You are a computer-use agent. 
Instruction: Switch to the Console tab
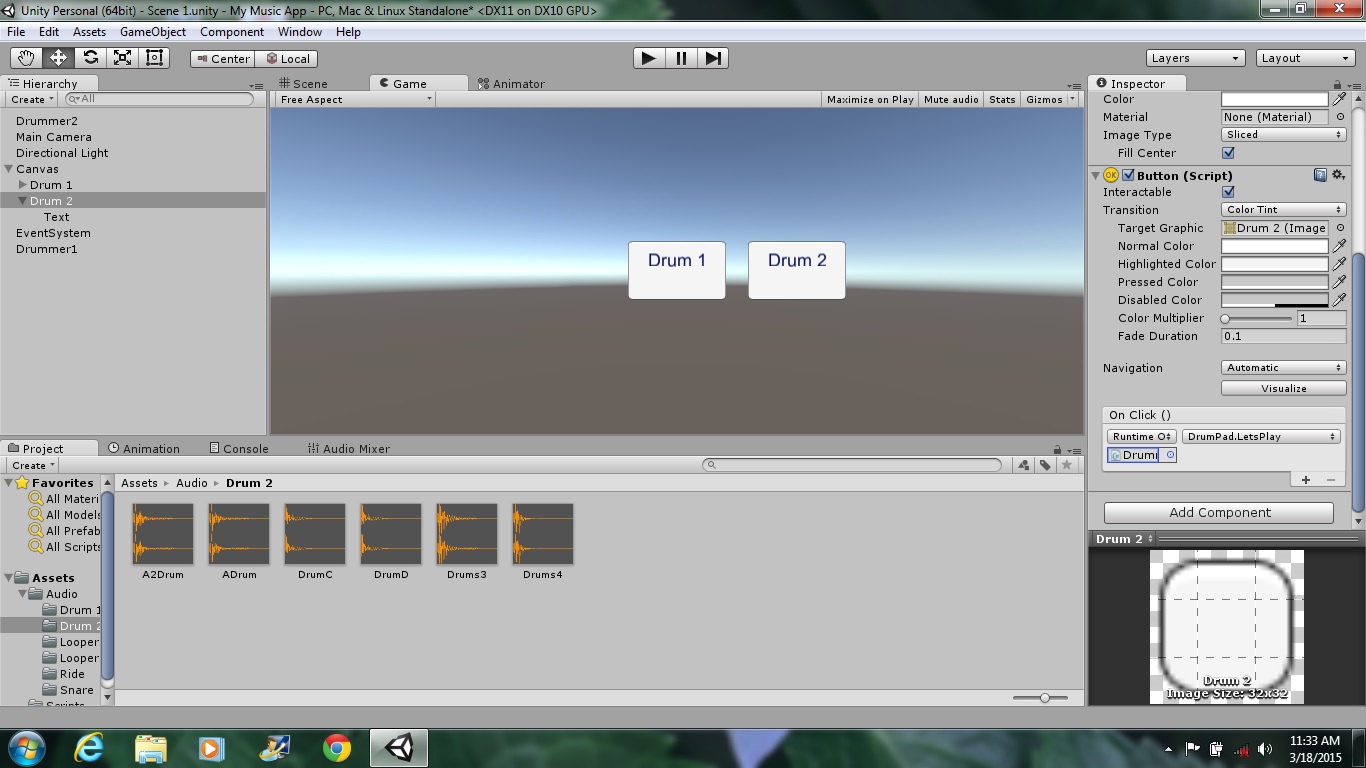coord(239,449)
